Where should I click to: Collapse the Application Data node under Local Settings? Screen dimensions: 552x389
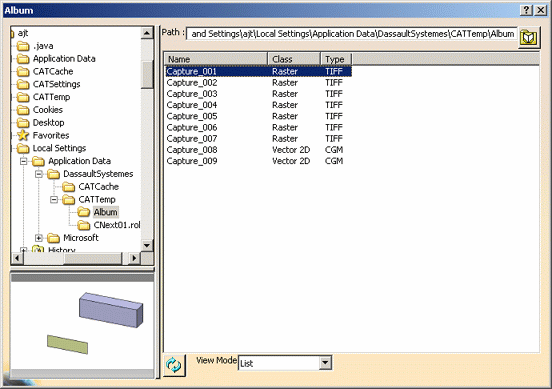tap(24, 161)
